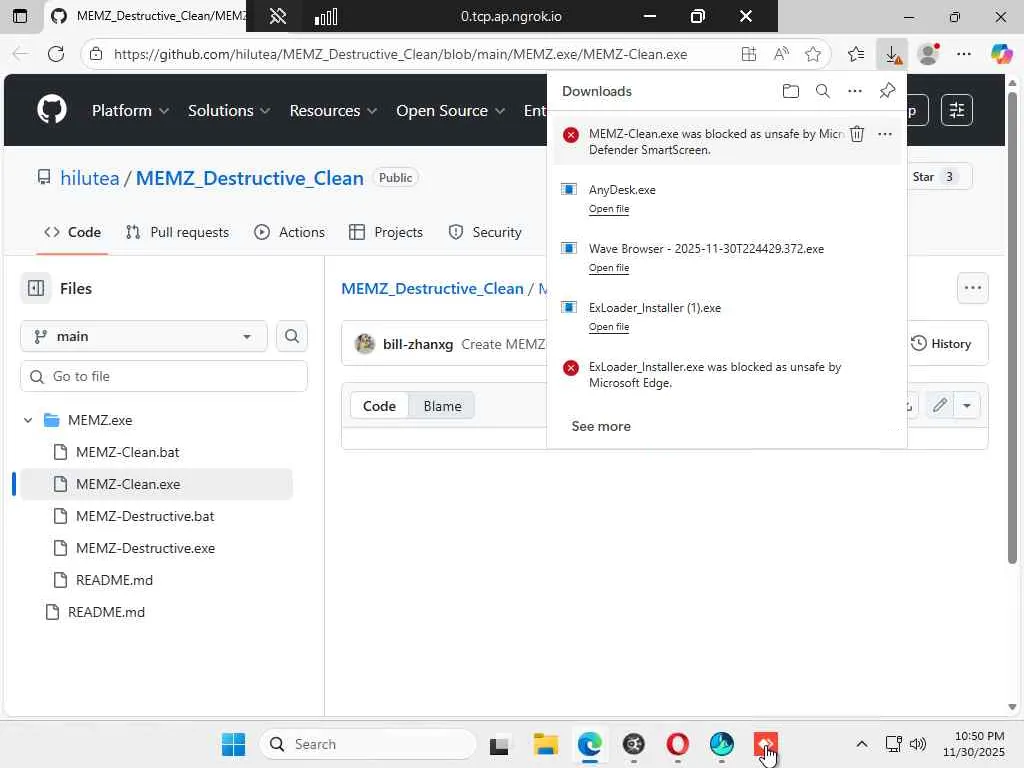The width and height of the screenshot is (1024, 768).
Task: Focus the Go to file field
Action: [164, 376]
